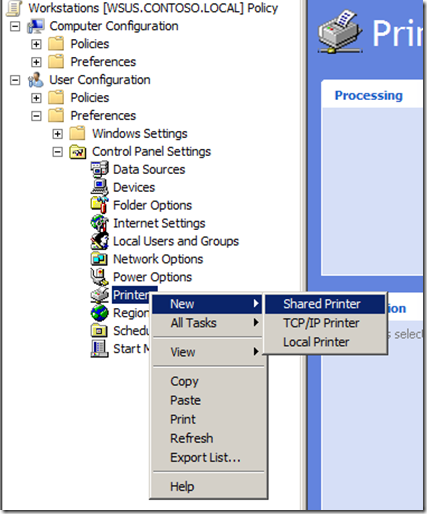Click the Start Menu icon
This screenshot has width=427, height=514.
pyautogui.click(x=99, y=349)
